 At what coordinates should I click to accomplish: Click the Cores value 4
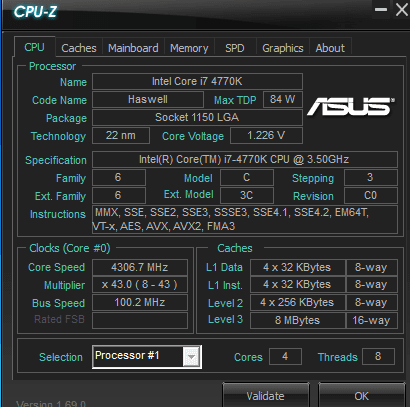point(285,357)
